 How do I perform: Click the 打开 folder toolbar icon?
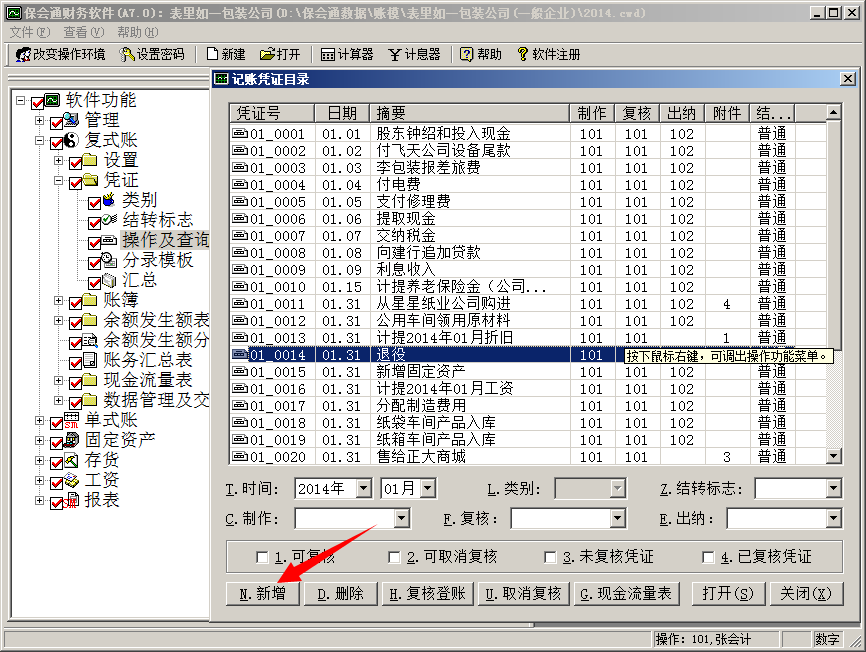pyautogui.click(x=267, y=54)
